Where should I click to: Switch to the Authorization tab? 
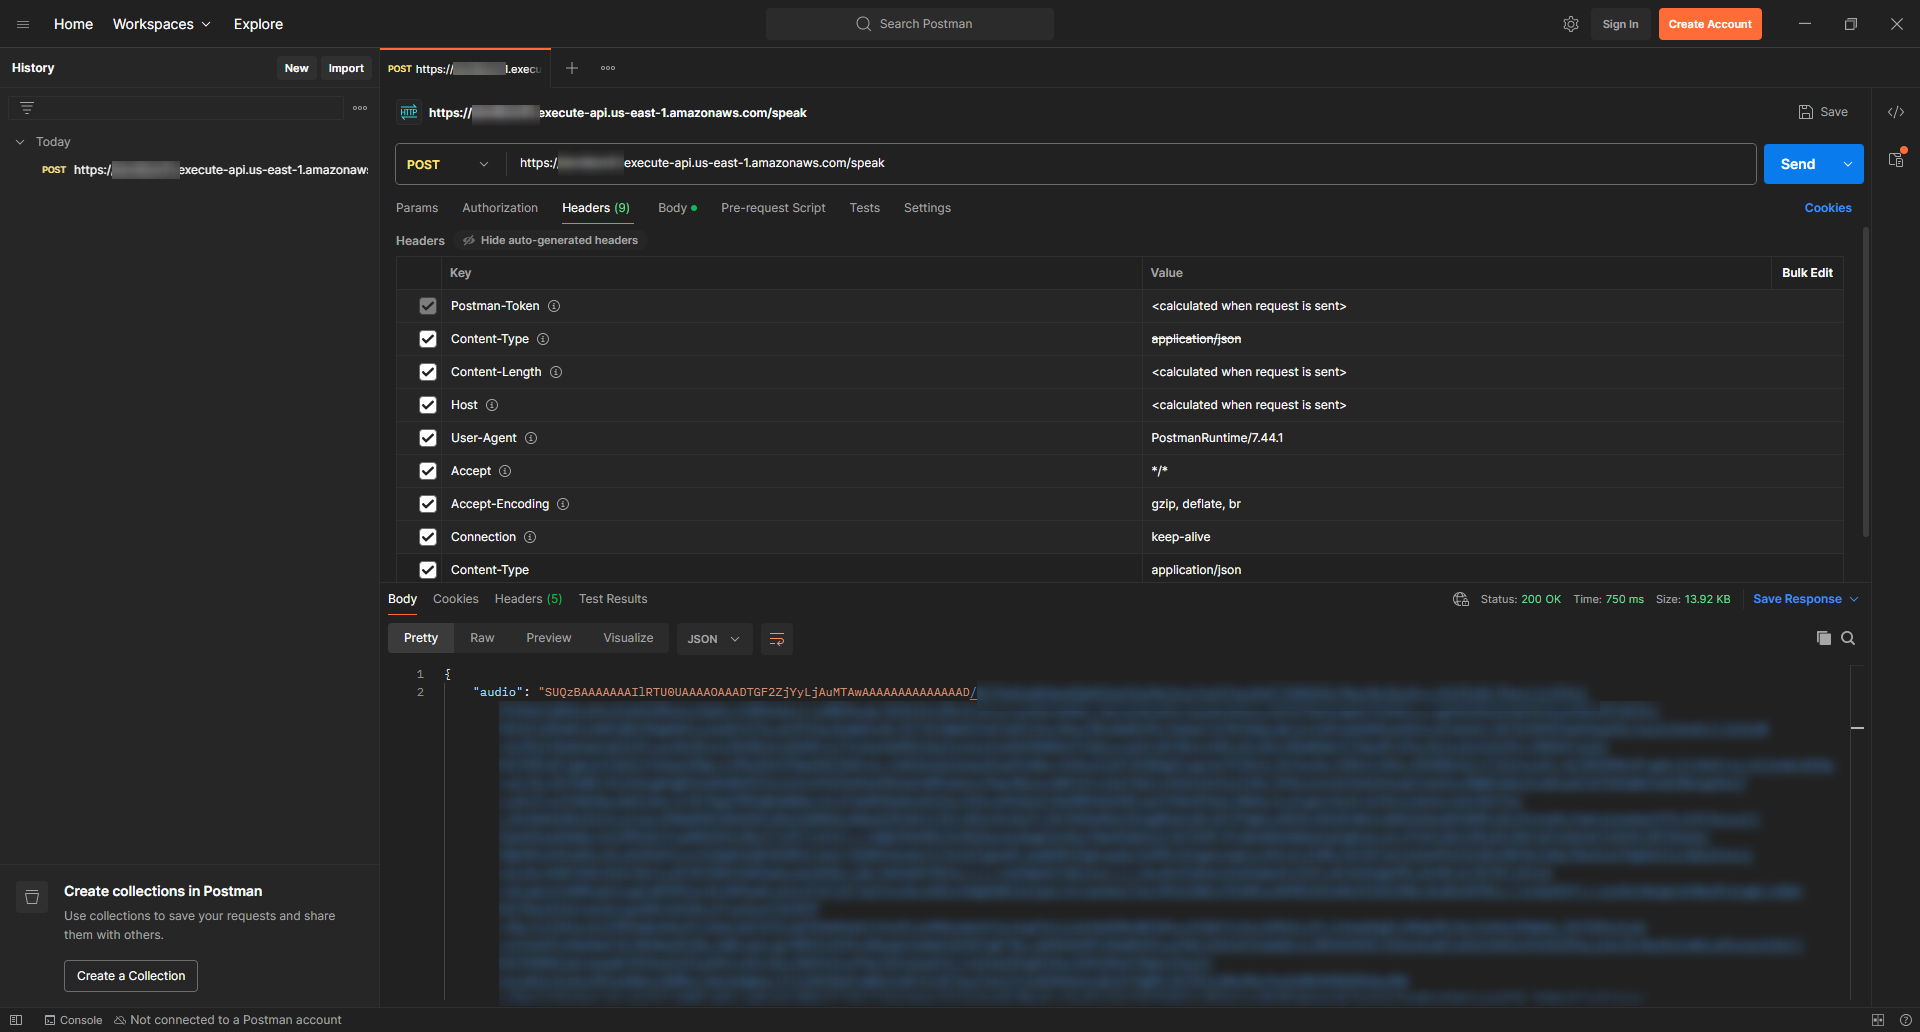click(x=500, y=208)
